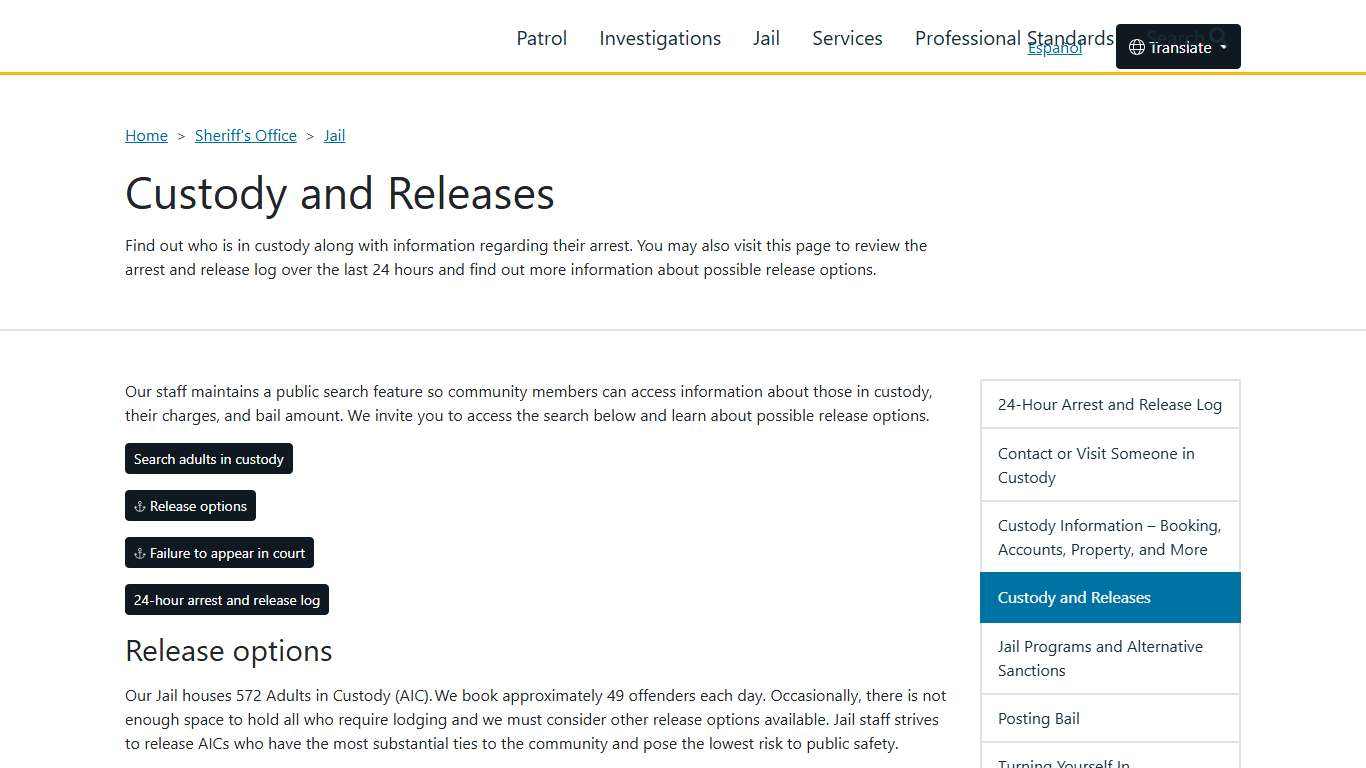The height and width of the screenshot is (768, 1366).
Task: Click the globe icon on the Translate button
Action: click(x=1136, y=47)
